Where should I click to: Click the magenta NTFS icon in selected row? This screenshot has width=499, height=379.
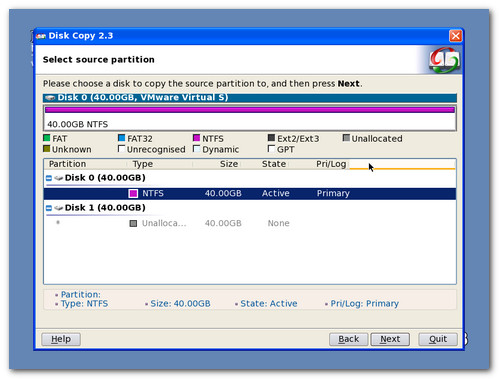(133, 193)
